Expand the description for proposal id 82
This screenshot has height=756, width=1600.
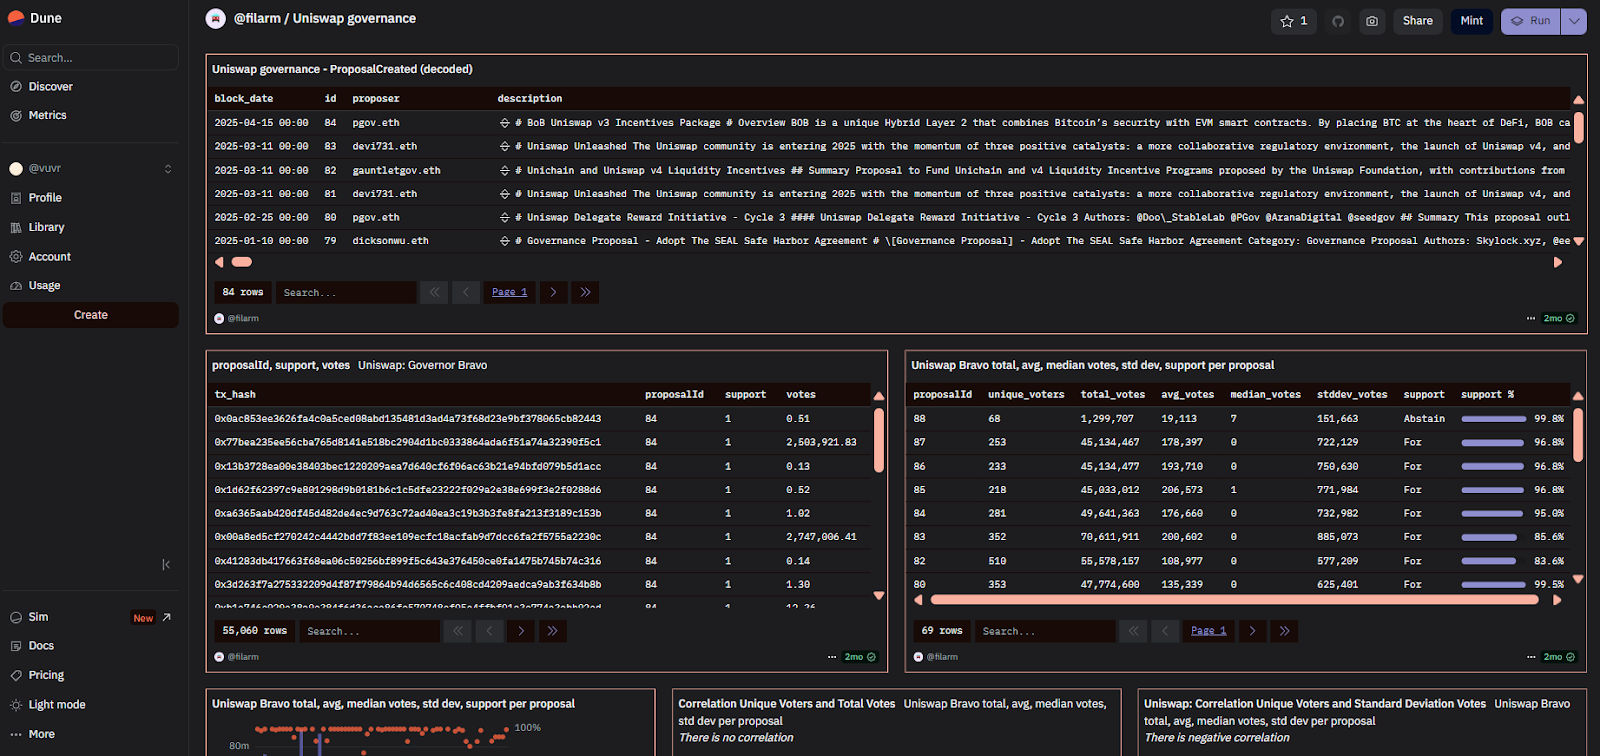click(505, 171)
